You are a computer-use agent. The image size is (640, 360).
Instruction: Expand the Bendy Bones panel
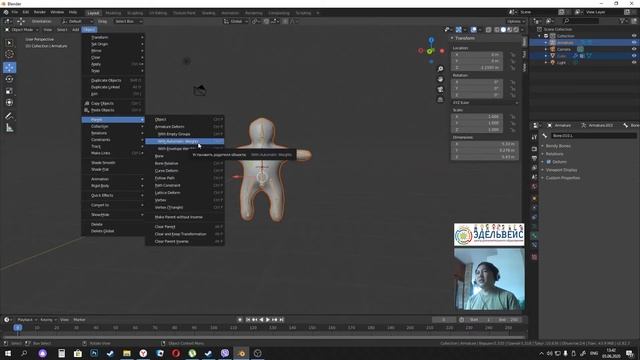tap(543, 146)
